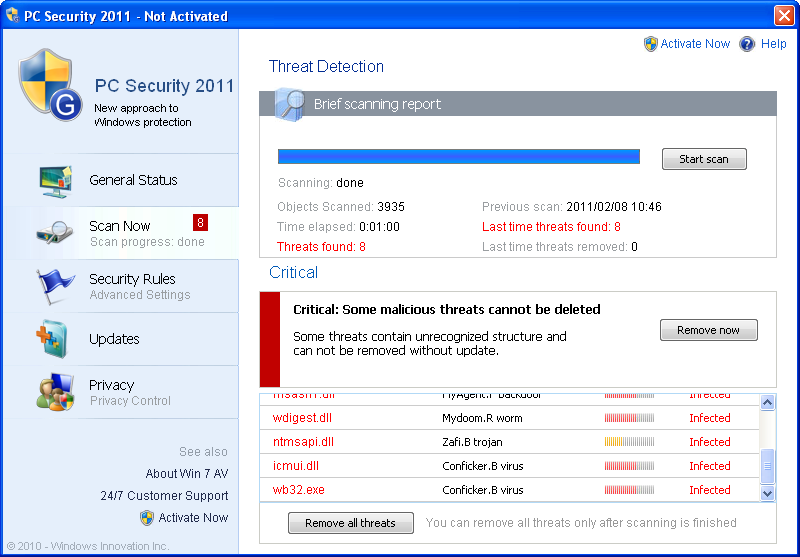Click the threat list scrollbar thumb
The height and width of the screenshot is (557, 800).
click(x=767, y=466)
